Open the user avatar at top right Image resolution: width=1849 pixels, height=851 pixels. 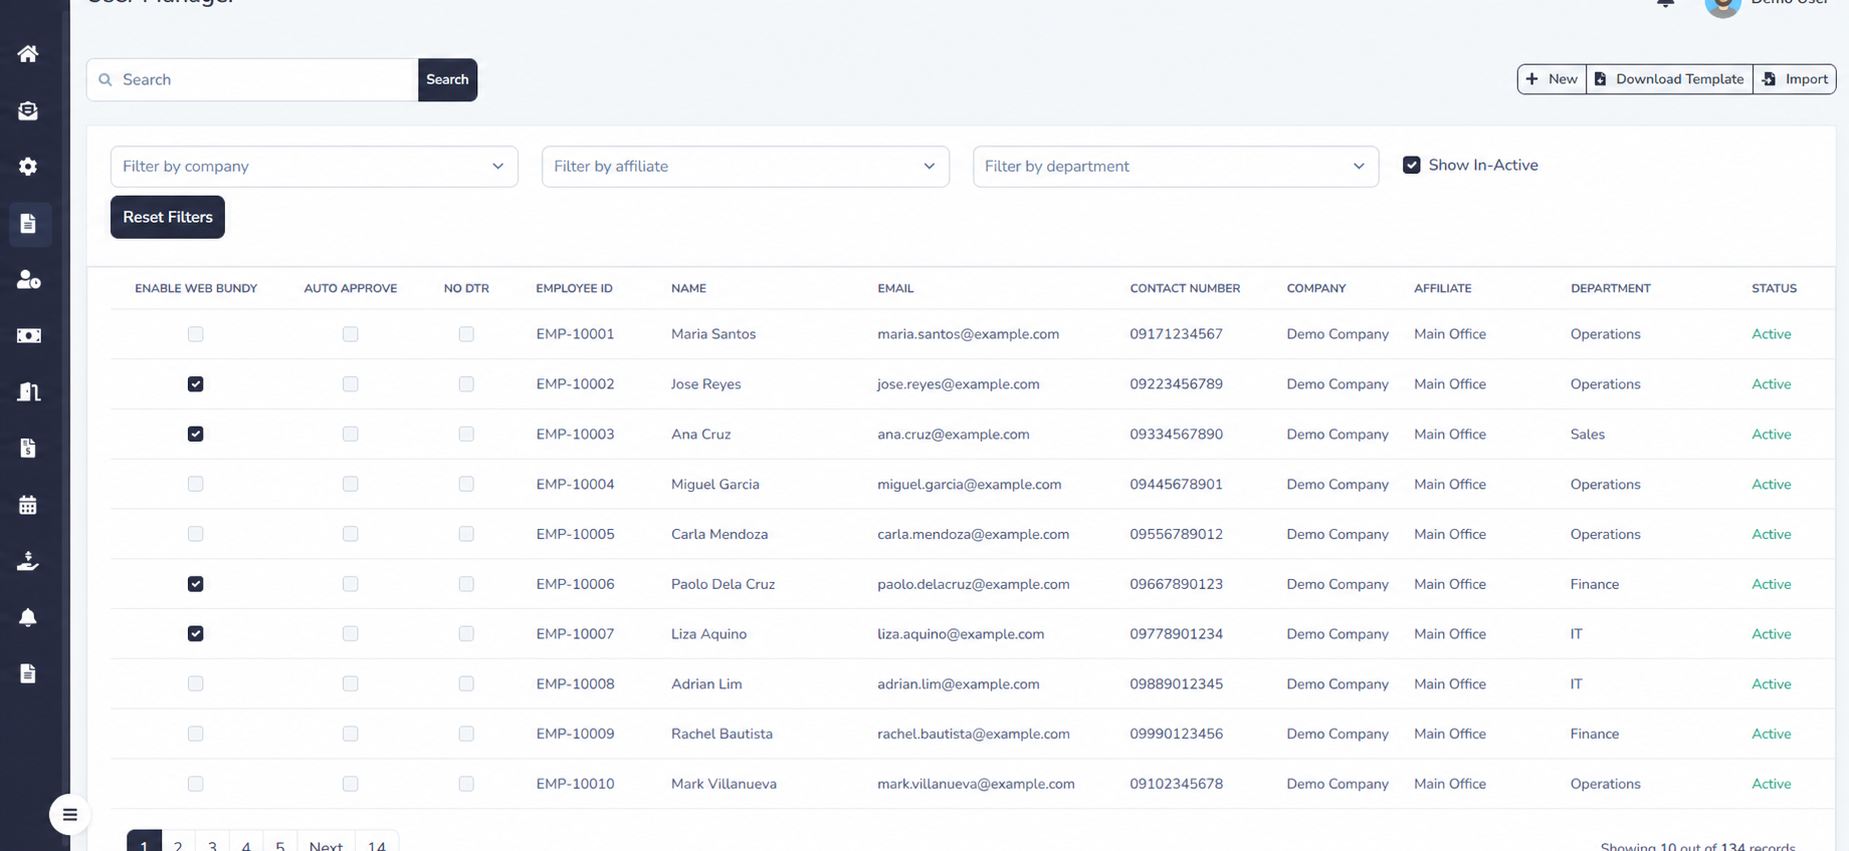click(x=1723, y=5)
